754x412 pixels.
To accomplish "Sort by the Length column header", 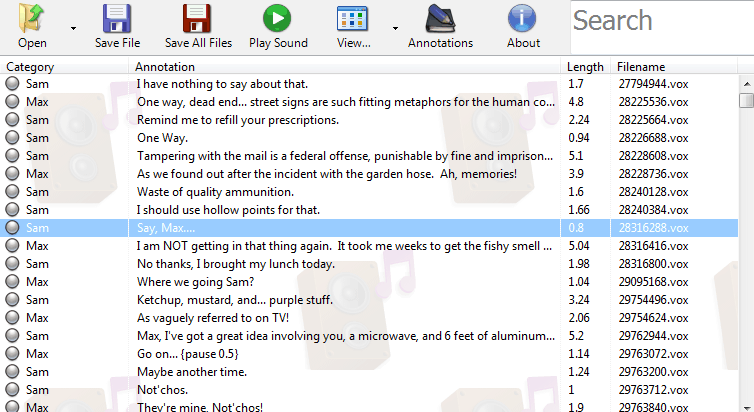I will [585, 66].
